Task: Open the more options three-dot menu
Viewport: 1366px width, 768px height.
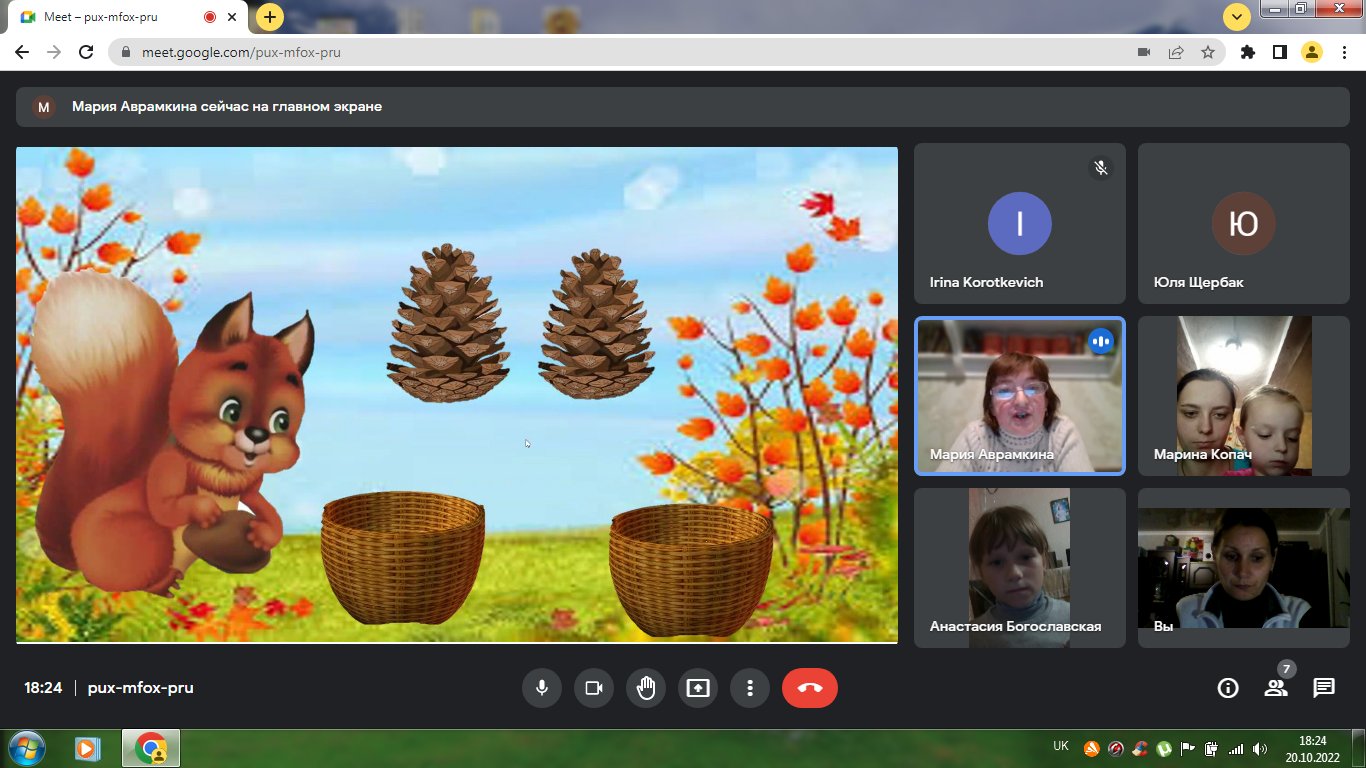Action: click(x=749, y=688)
